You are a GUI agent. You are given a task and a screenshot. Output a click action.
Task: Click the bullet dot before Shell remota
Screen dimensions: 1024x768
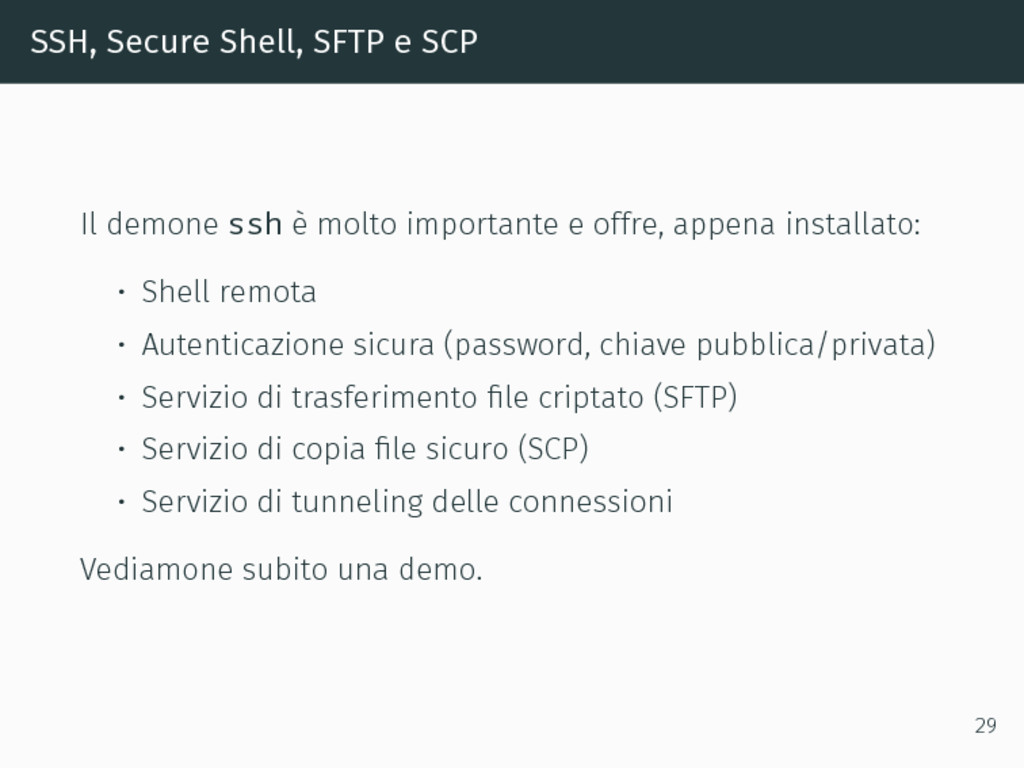pos(121,292)
